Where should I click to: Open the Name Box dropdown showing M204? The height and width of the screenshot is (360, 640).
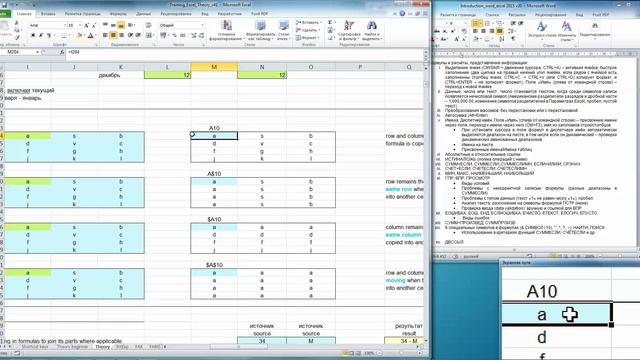click(x=38, y=52)
